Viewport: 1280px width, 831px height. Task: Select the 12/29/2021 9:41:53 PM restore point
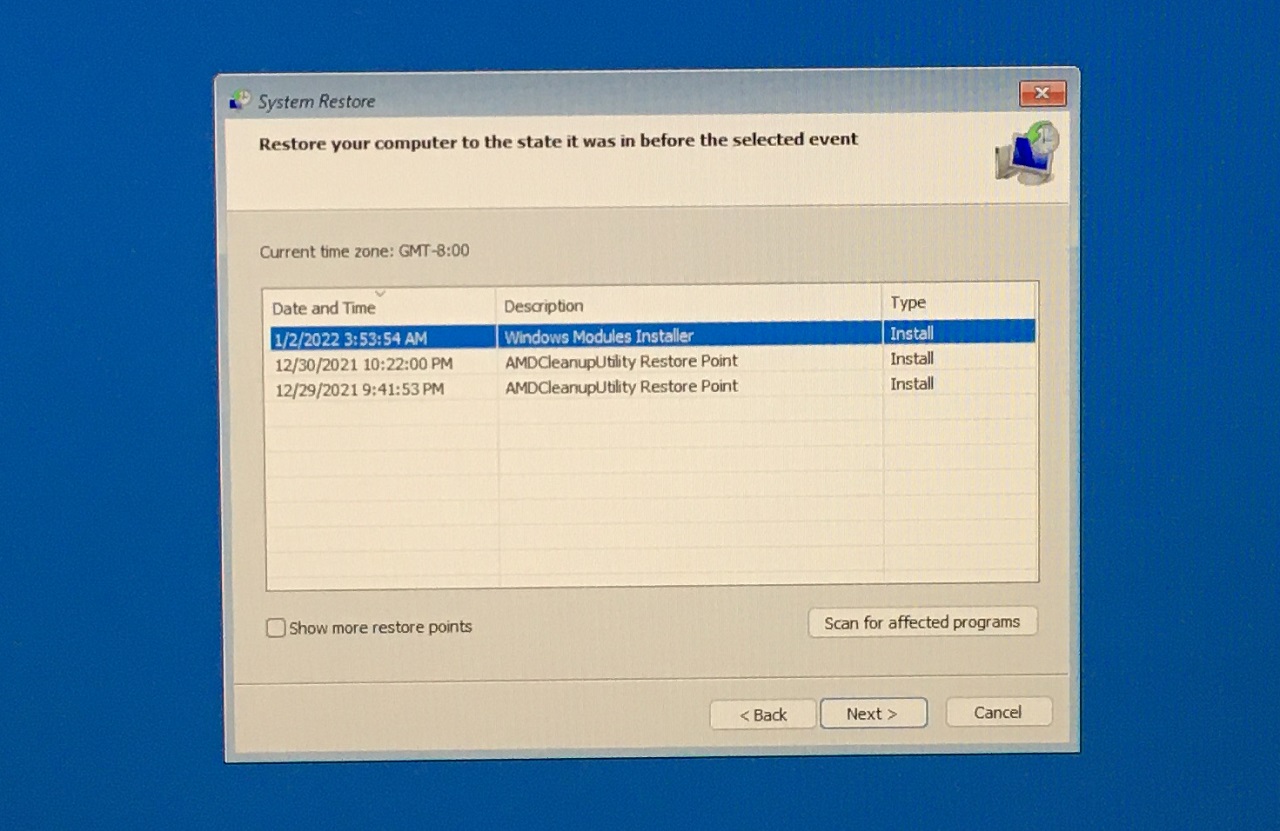[x=359, y=389]
